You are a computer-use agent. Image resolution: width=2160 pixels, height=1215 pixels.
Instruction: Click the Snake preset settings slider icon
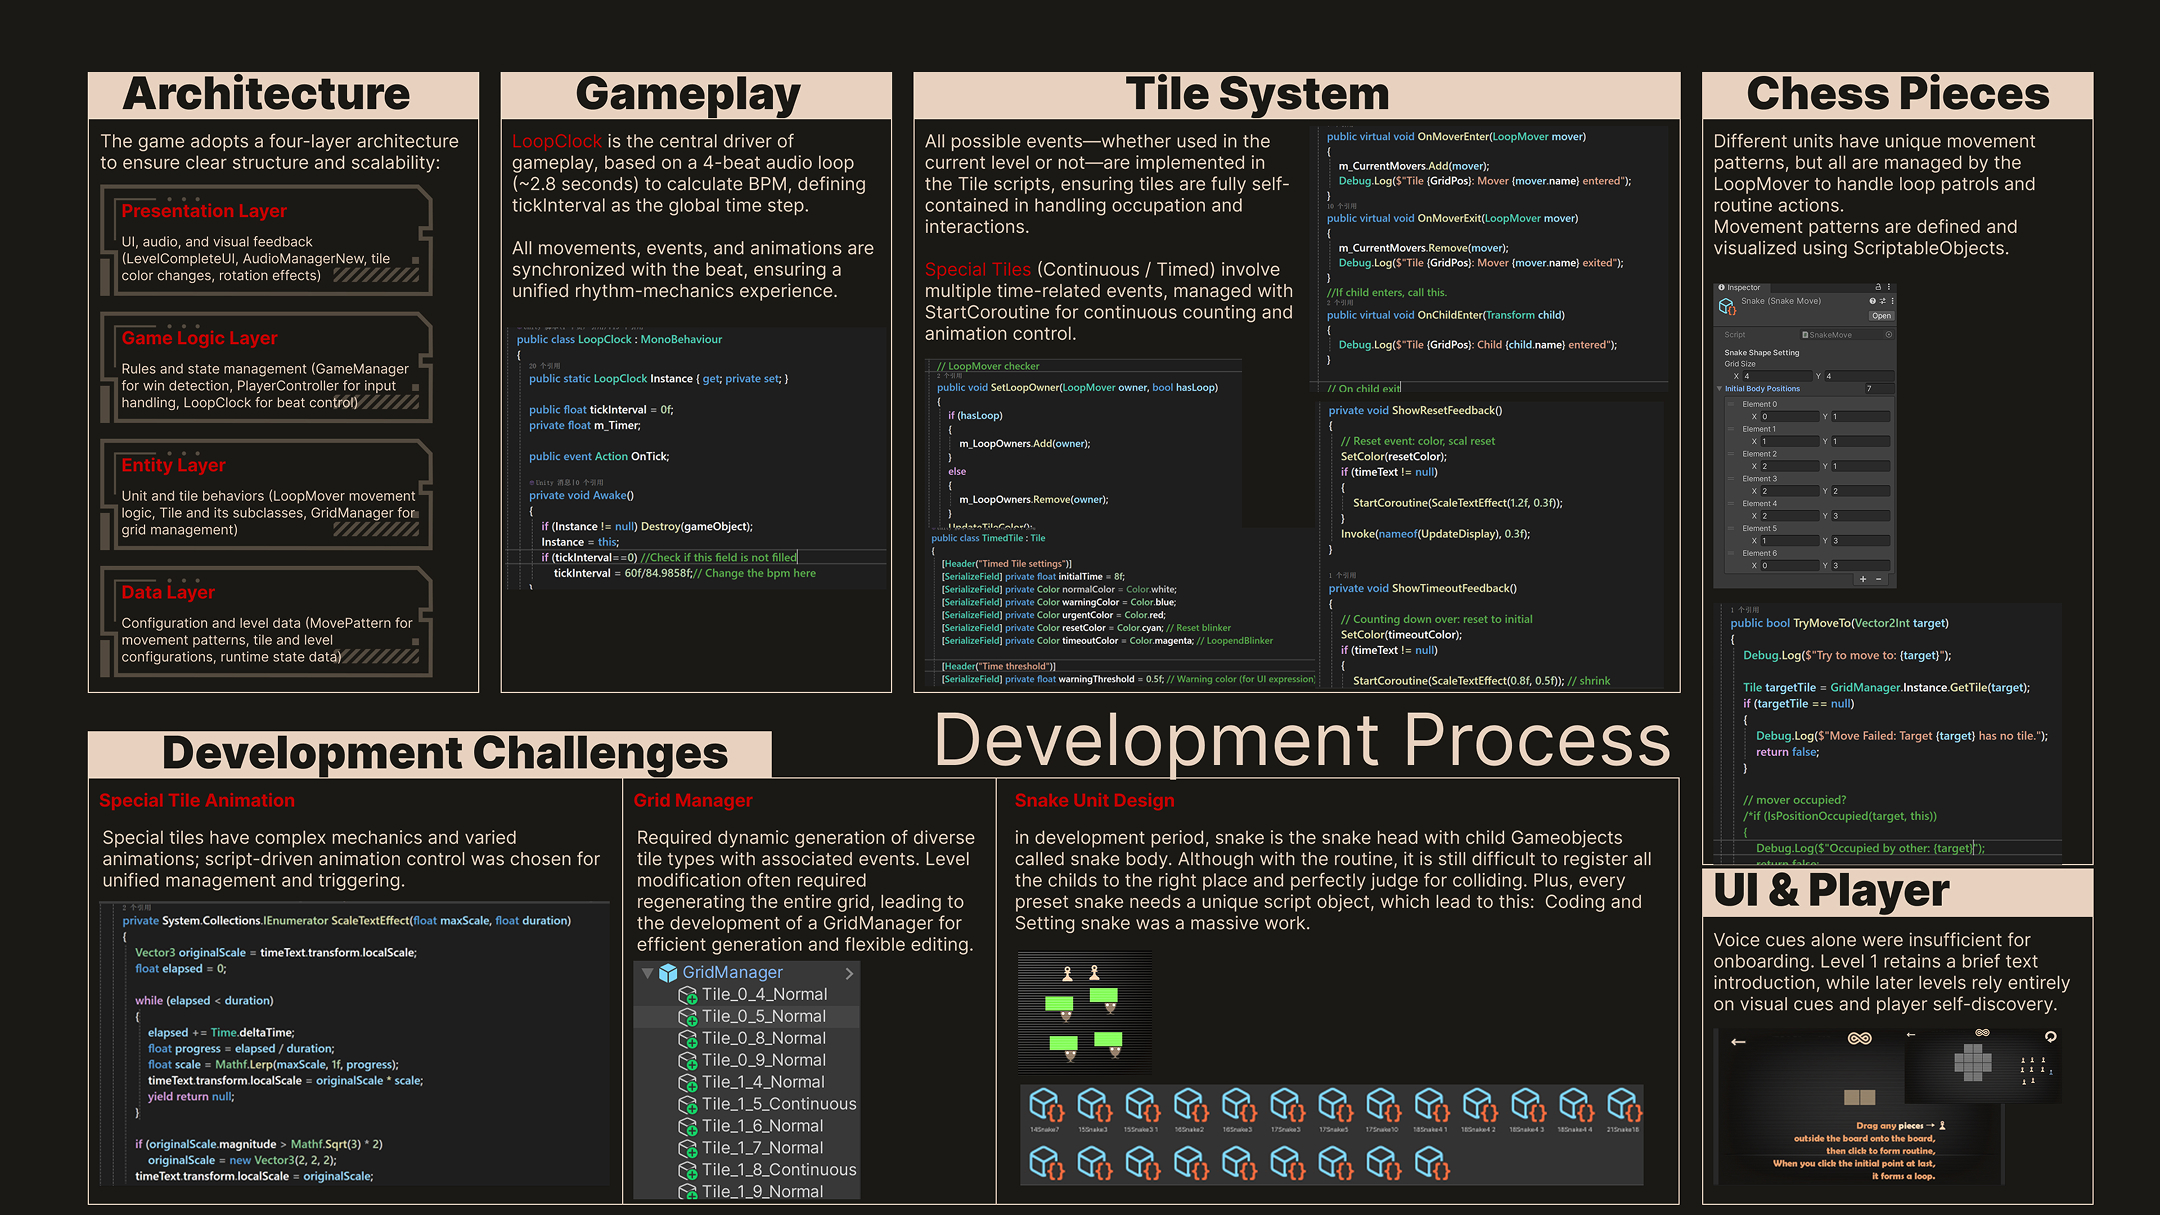(x=1883, y=301)
